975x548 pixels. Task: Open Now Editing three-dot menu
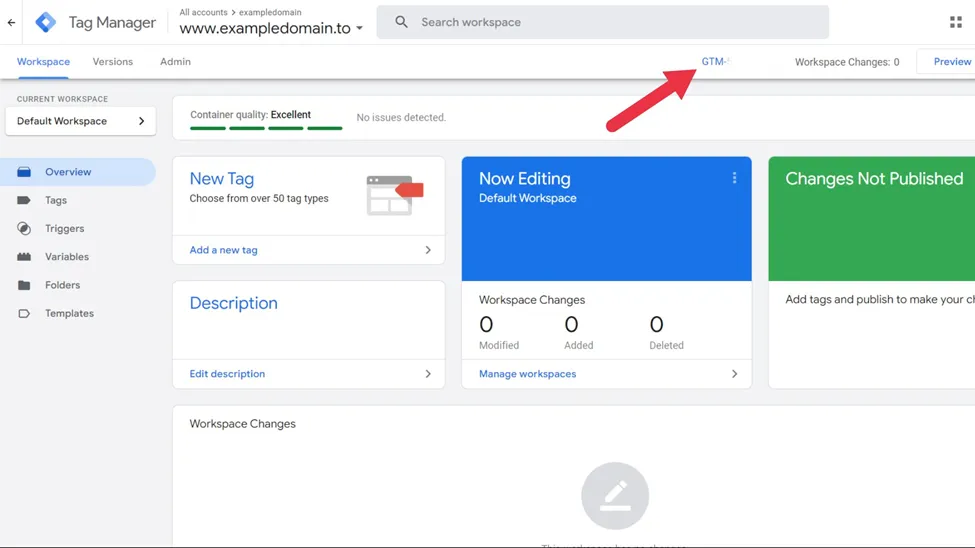coord(734,179)
